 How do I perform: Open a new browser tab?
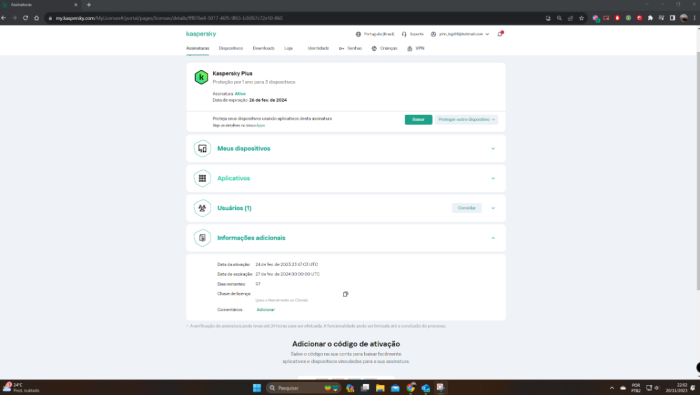89,4
